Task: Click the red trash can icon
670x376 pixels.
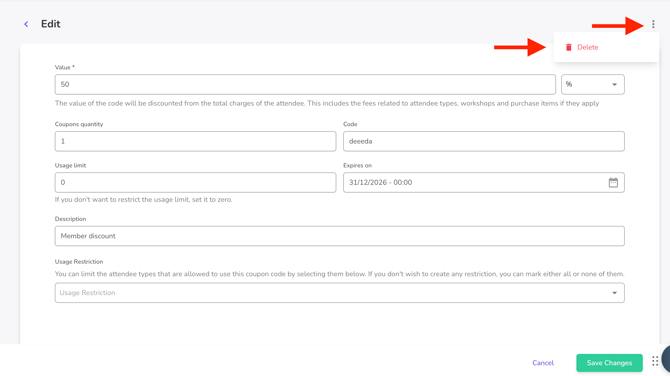Action: [568, 47]
